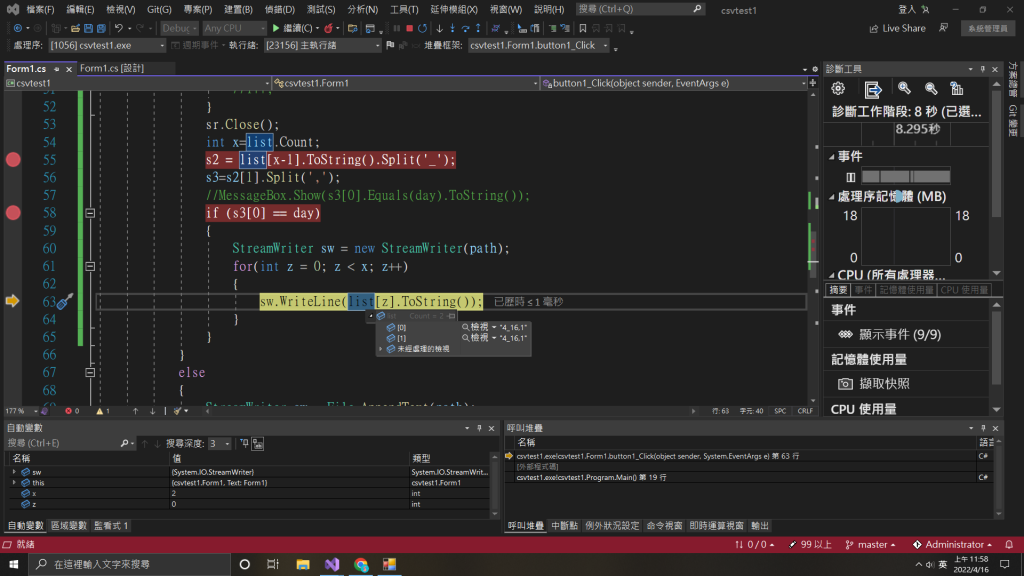Image resolution: width=1024 pixels, height=576 pixels.
Task: Open Visual Studio from the Windows taskbar
Action: coord(332,564)
